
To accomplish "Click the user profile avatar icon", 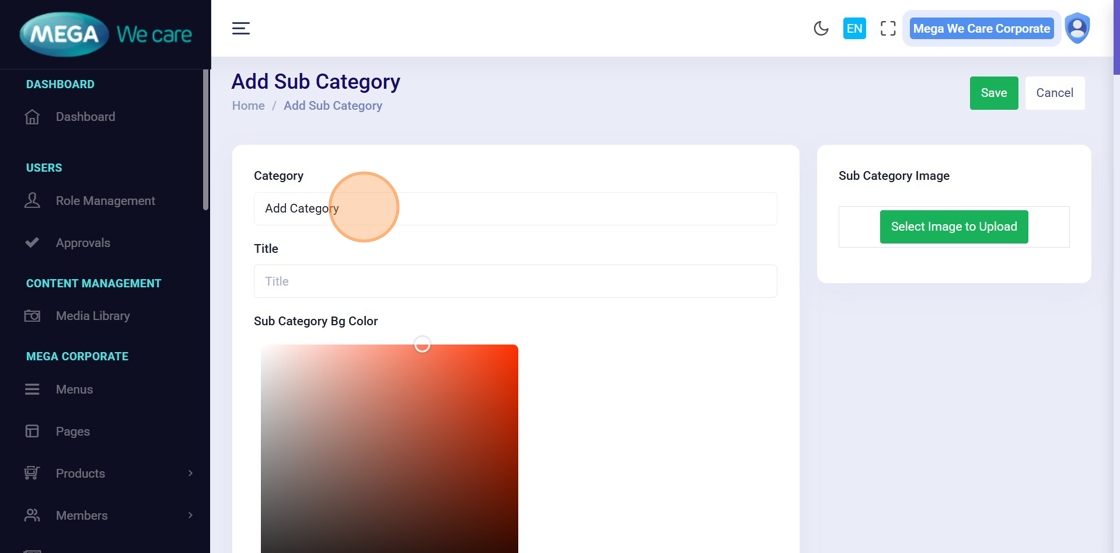I will tap(1077, 28).
